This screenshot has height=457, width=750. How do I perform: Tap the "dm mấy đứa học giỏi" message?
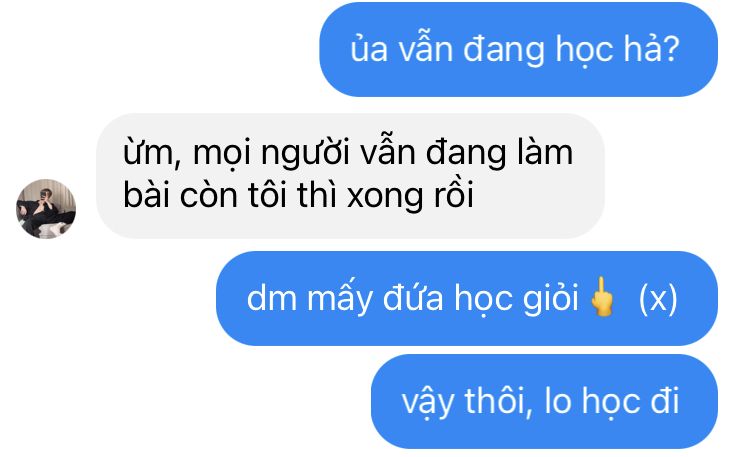pos(467,298)
